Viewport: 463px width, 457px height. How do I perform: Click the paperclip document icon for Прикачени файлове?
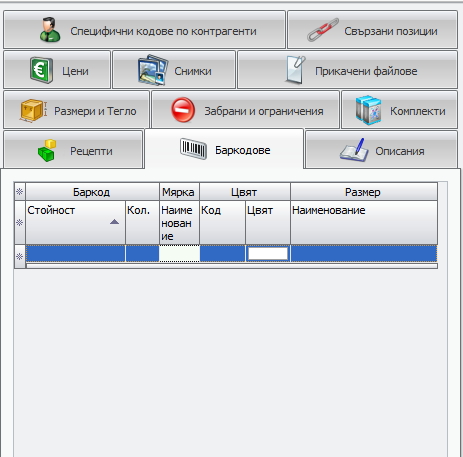pyautogui.click(x=295, y=70)
